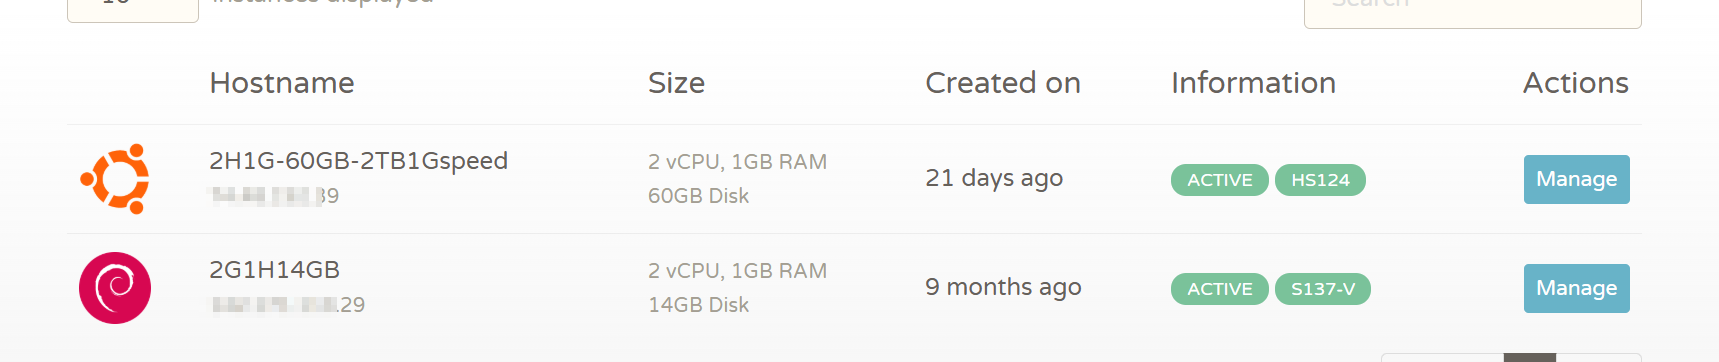Focus the Search input field
Screen dimensions: 1719x362
[x=1473, y=10]
